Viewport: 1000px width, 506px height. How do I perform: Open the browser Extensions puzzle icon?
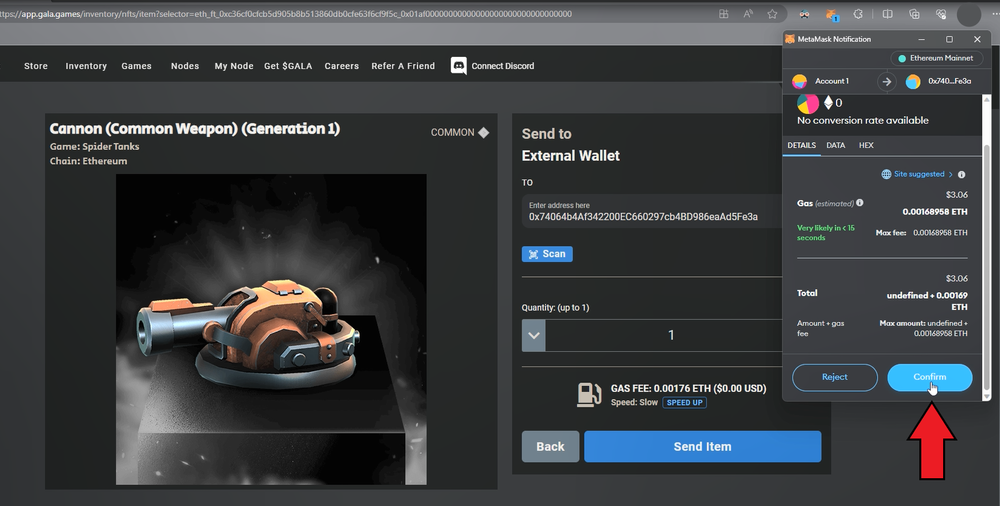tap(858, 13)
